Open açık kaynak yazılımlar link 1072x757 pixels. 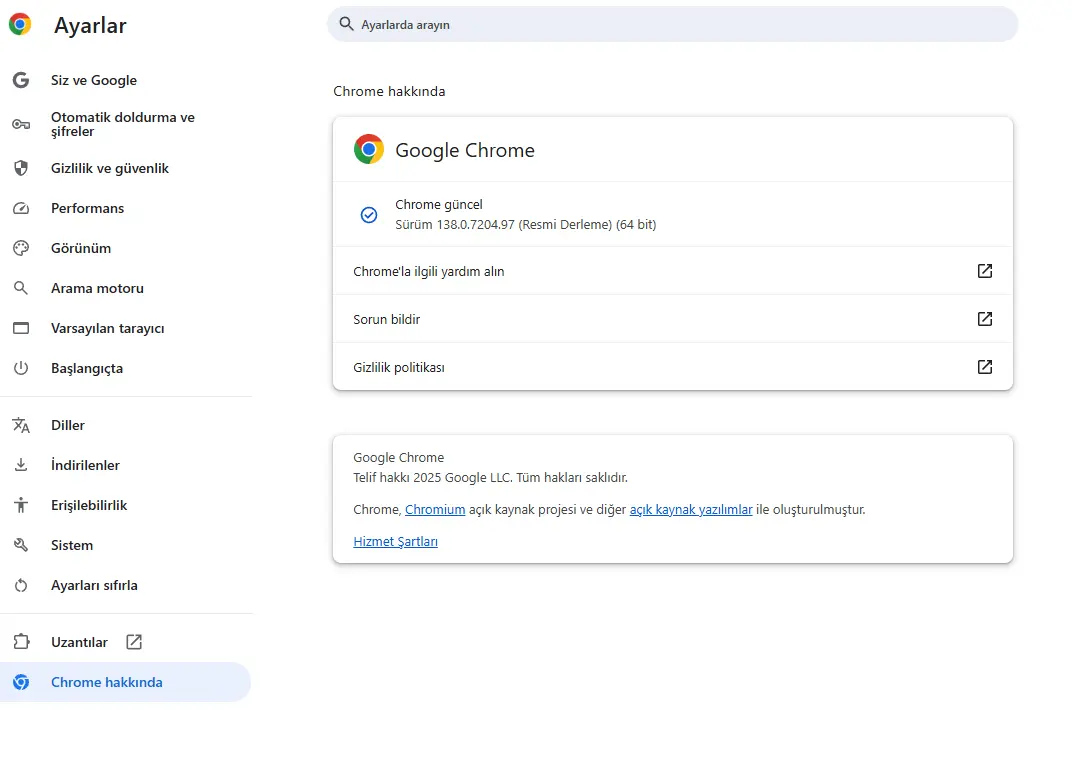691,509
